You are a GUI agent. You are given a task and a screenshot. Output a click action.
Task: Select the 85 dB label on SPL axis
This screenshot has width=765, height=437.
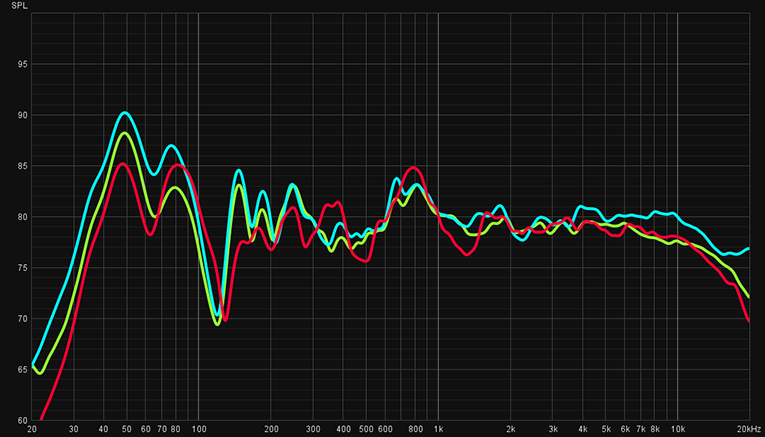pos(22,166)
